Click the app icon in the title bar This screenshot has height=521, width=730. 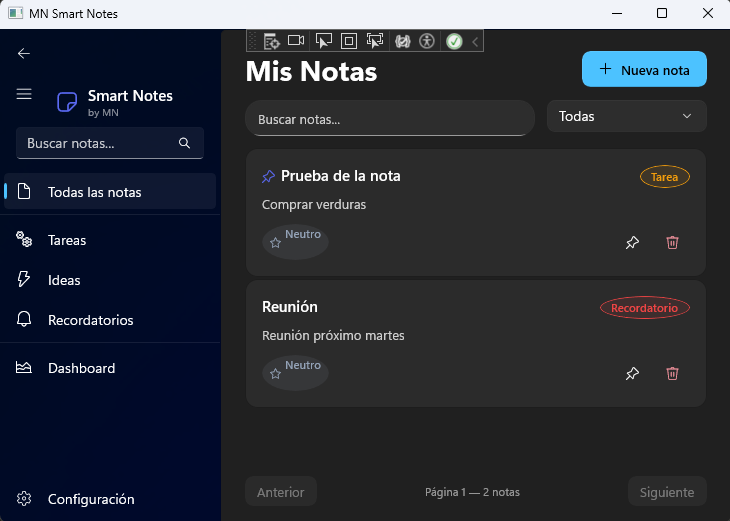click(15, 13)
